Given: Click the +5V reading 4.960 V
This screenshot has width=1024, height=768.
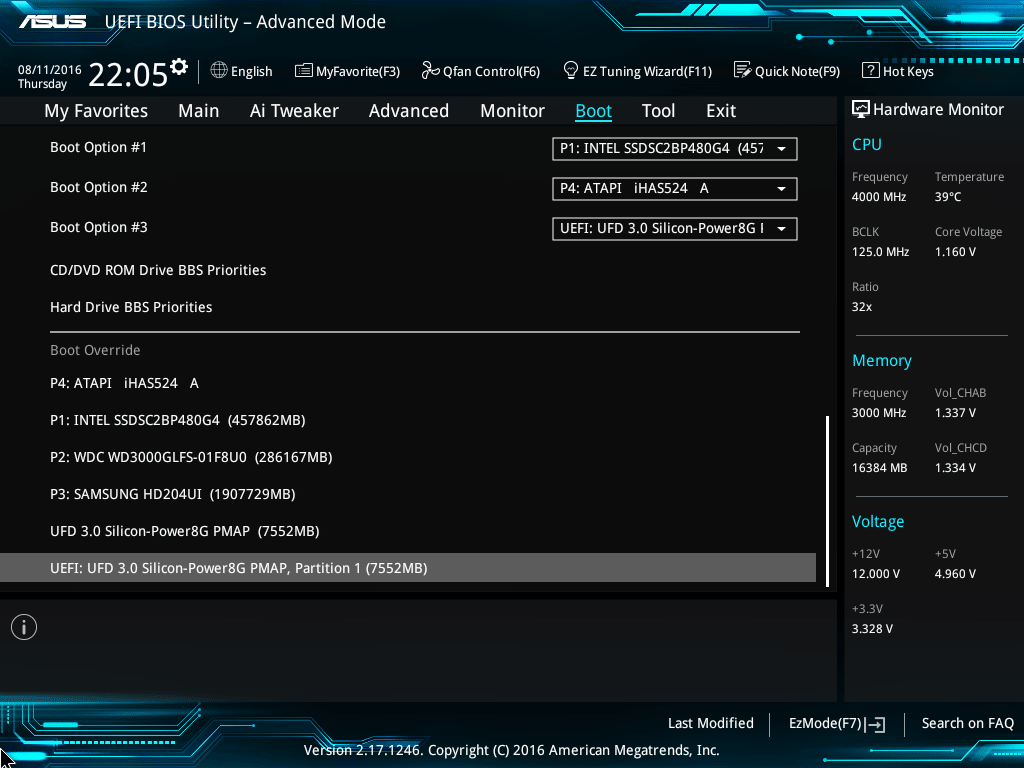Looking at the screenshot, I should click(955, 573).
